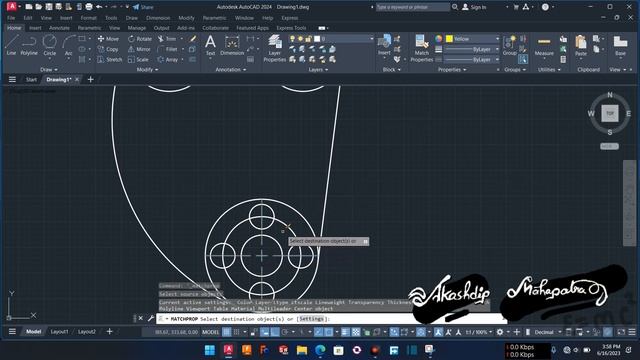Add a new drawing tab with plus
640x360 pixels.
[x=91, y=80]
